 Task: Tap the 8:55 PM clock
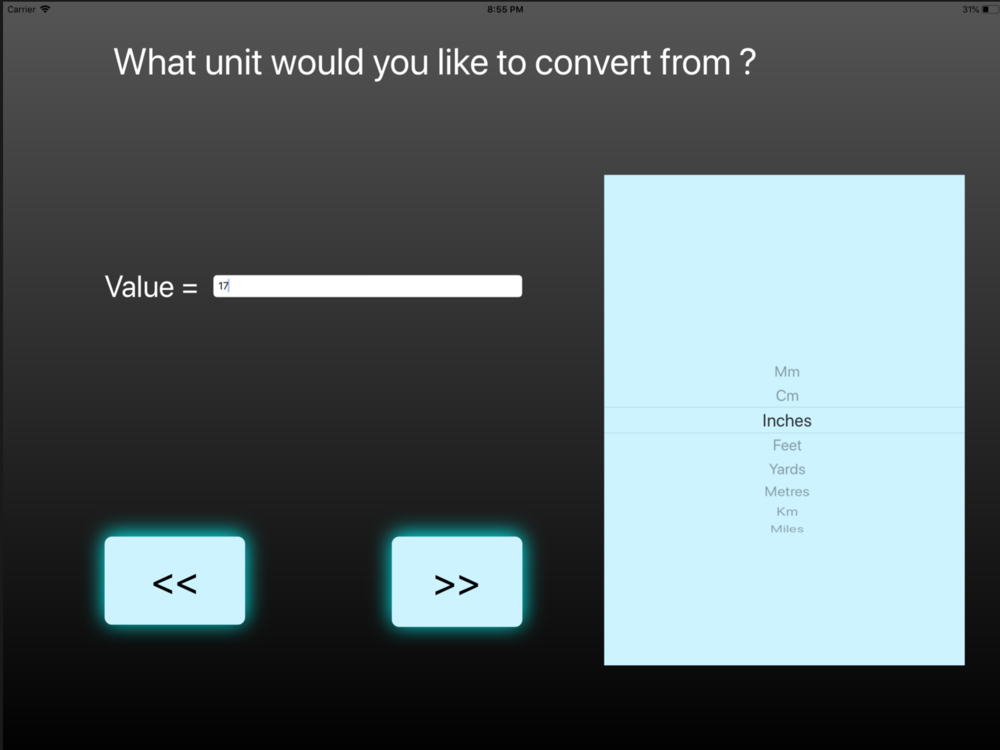pyautogui.click(x=505, y=9)
